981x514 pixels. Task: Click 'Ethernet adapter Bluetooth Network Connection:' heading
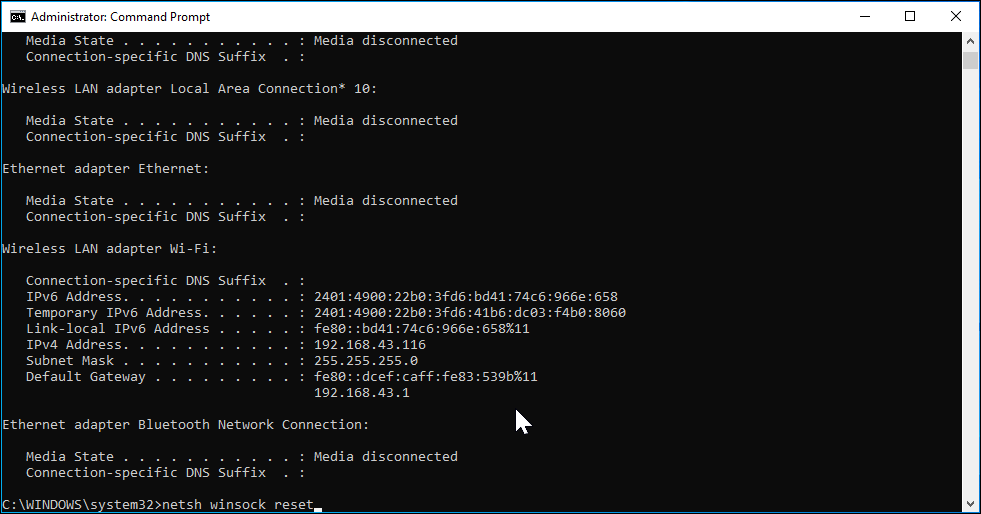[x=186, y=425]
